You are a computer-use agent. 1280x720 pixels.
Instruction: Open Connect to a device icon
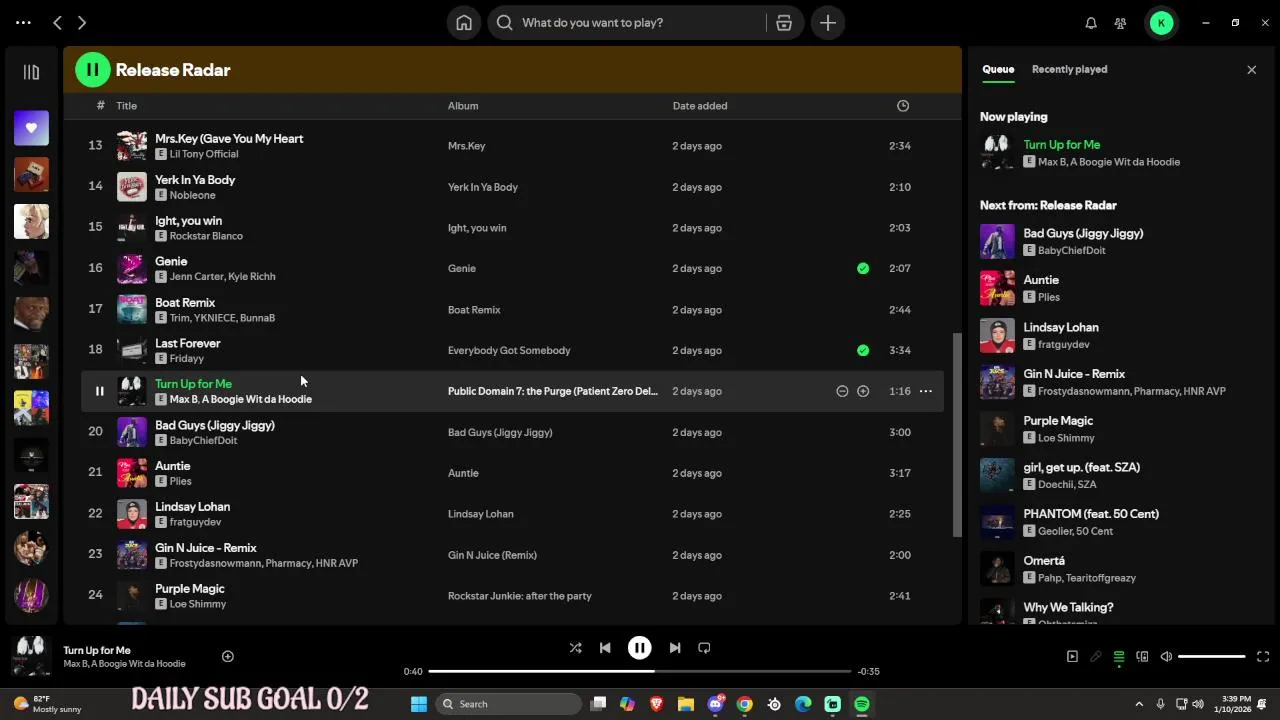tap(1142, 657)
